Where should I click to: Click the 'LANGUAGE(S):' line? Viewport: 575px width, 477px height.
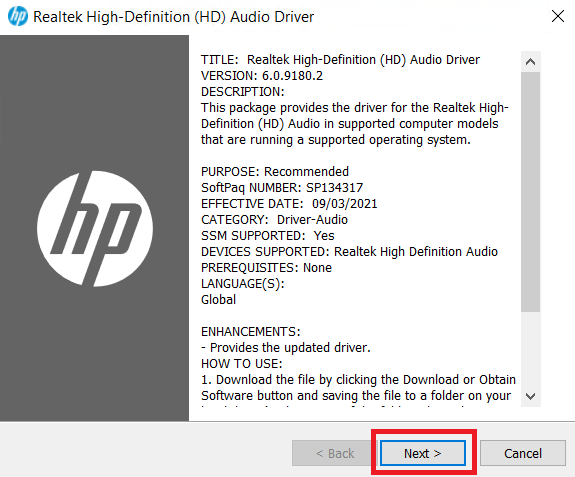coord(243,284)
